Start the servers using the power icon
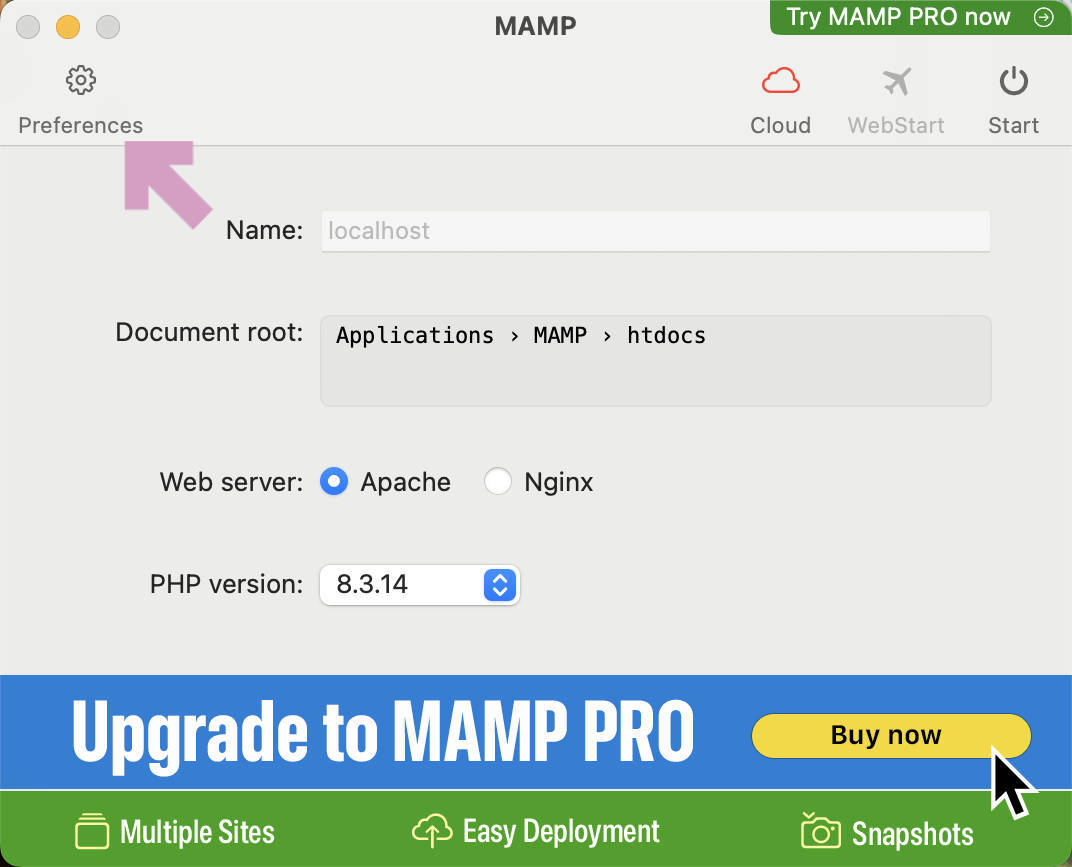Image resolution: width=1072 pixels, height=867 pixels. pos(1013,80)
